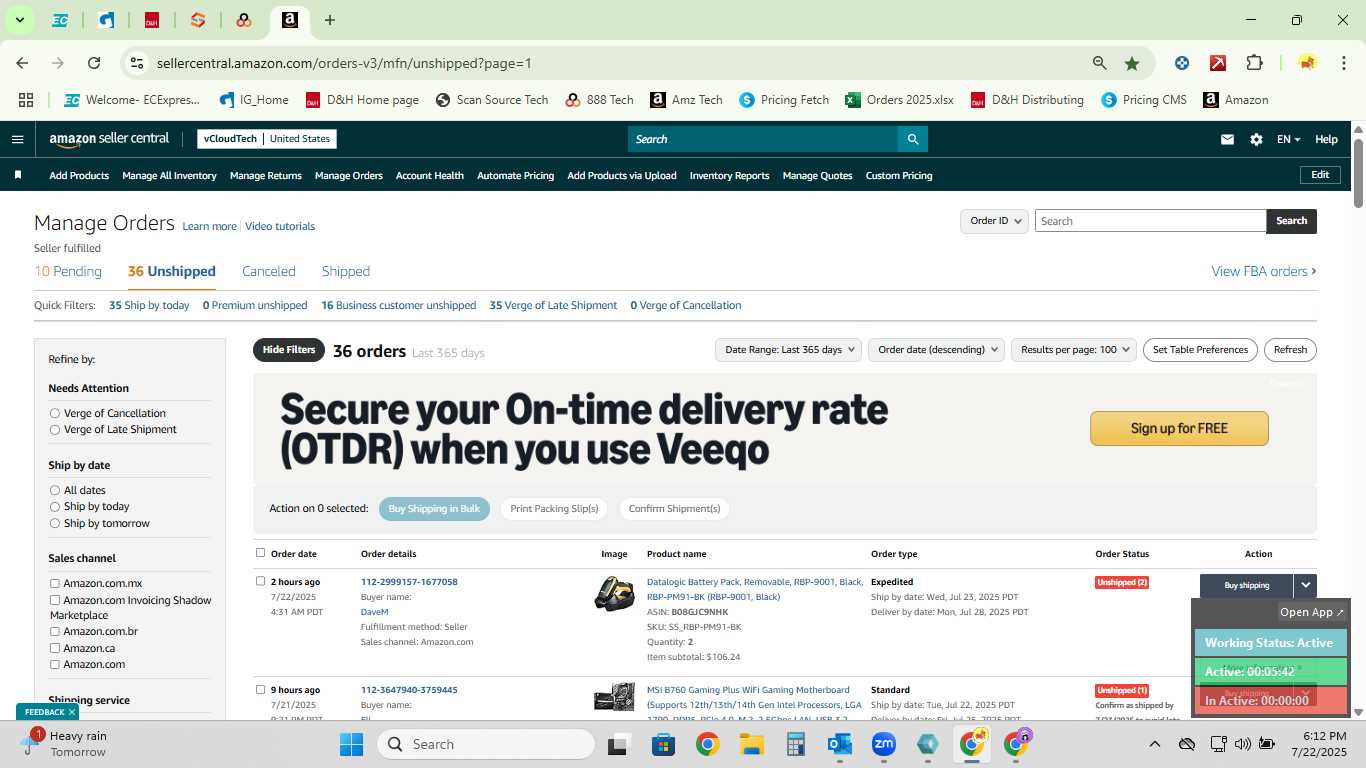Open the Results per page: 100 dropdown

[x=1073, y=349]
